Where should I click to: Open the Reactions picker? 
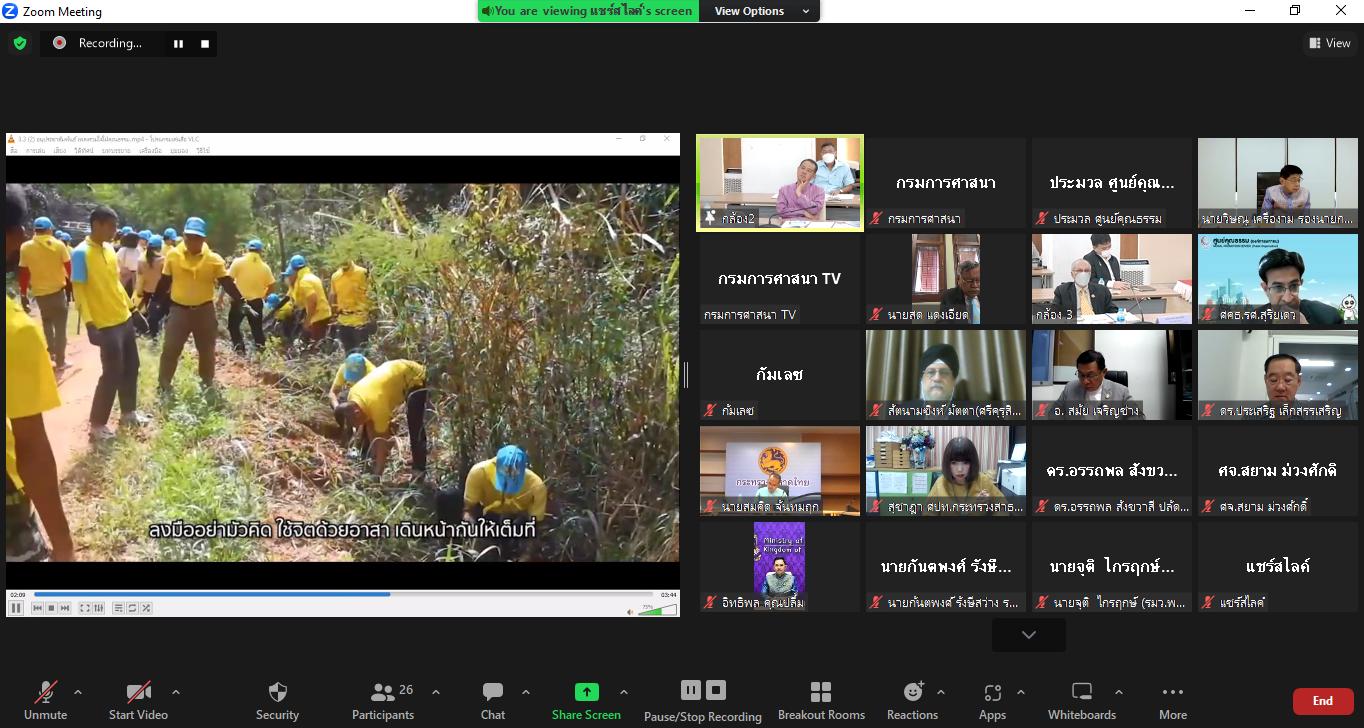pyautogui.click(x=913, y=700)
